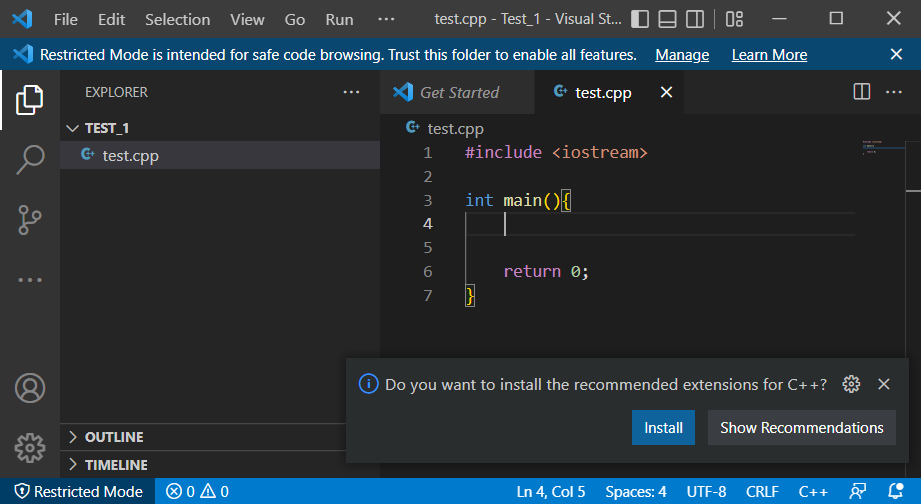This screenshot has height=504, width=921.
Task: Open the Edit menu
Action: (112, 19)
